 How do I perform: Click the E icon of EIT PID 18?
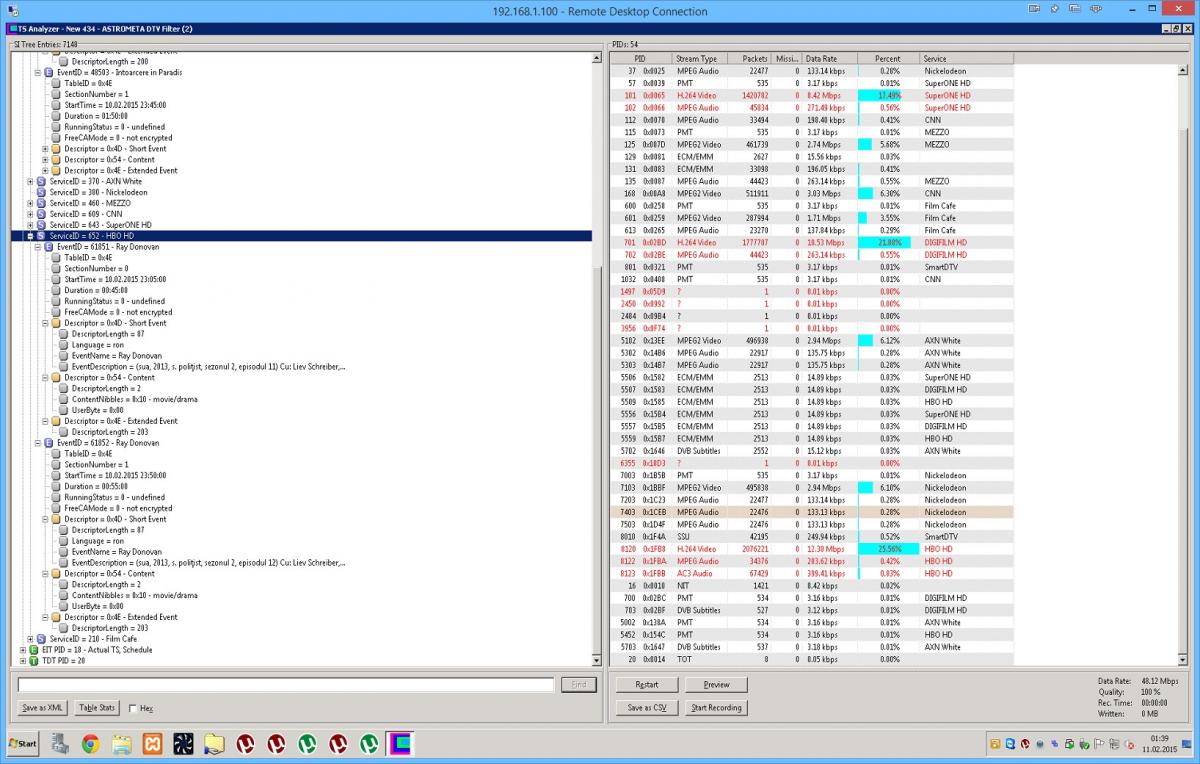[33, 649]
